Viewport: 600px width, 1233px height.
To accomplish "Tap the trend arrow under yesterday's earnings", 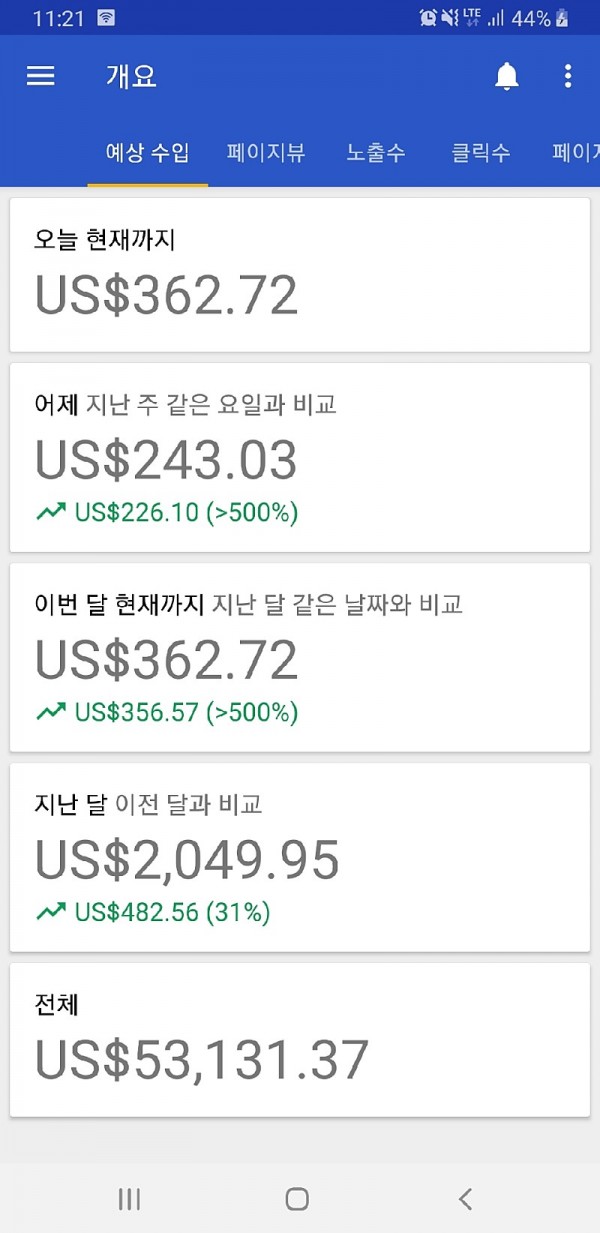I will [50, 513].
